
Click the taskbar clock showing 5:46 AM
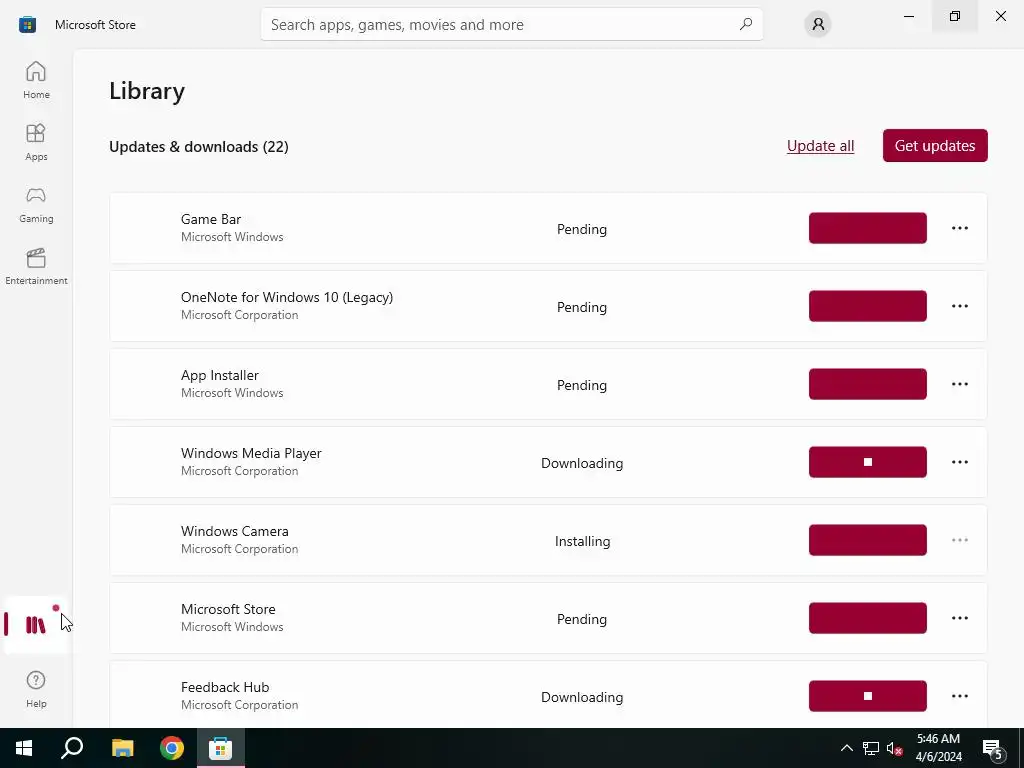(938, 748)
